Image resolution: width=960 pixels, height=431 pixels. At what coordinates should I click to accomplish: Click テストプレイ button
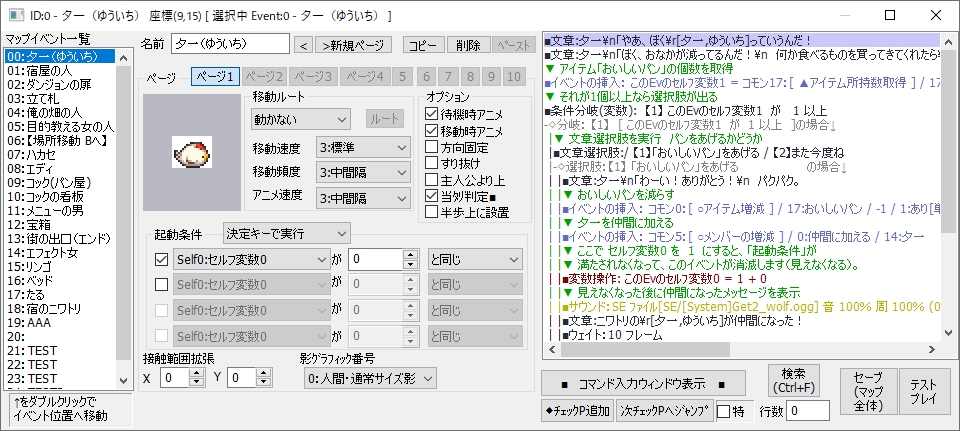pos(924,393)
